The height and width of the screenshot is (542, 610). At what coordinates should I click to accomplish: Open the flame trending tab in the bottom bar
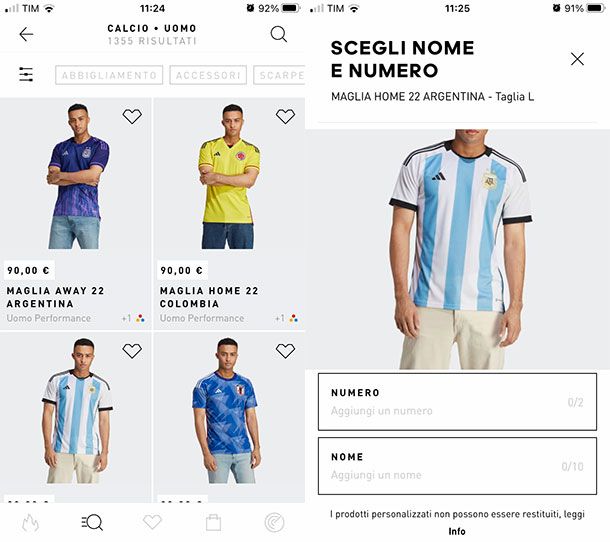coord(30,523)
